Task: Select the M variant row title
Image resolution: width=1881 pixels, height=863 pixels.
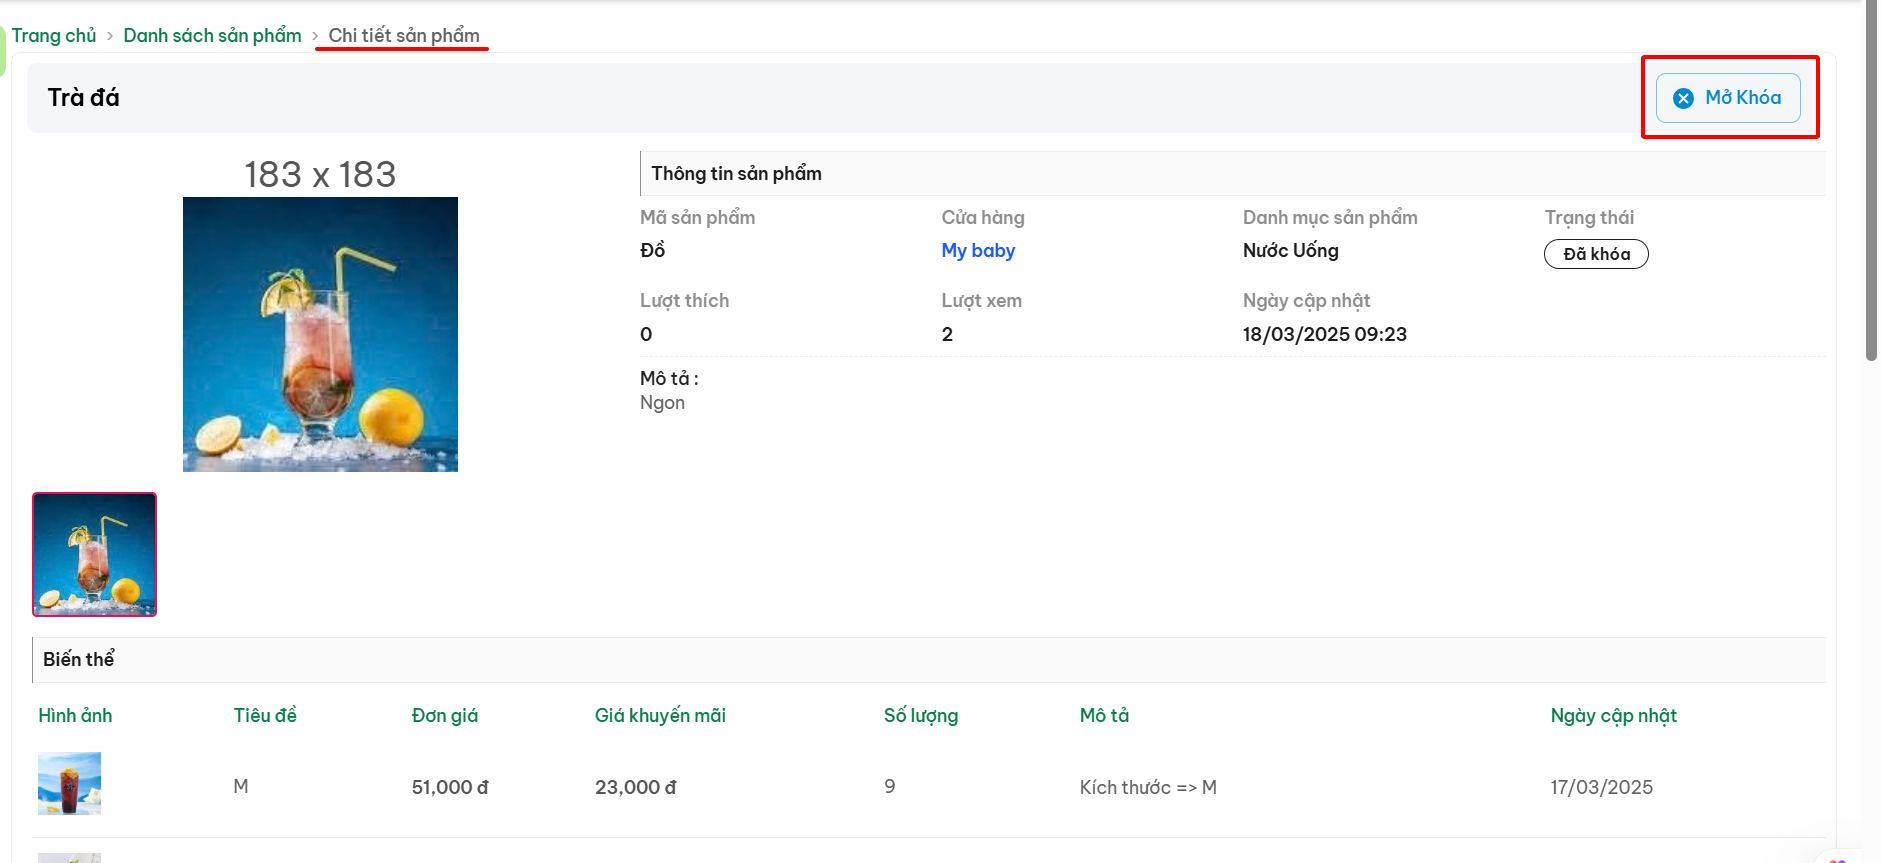Action: coord(241,787)
